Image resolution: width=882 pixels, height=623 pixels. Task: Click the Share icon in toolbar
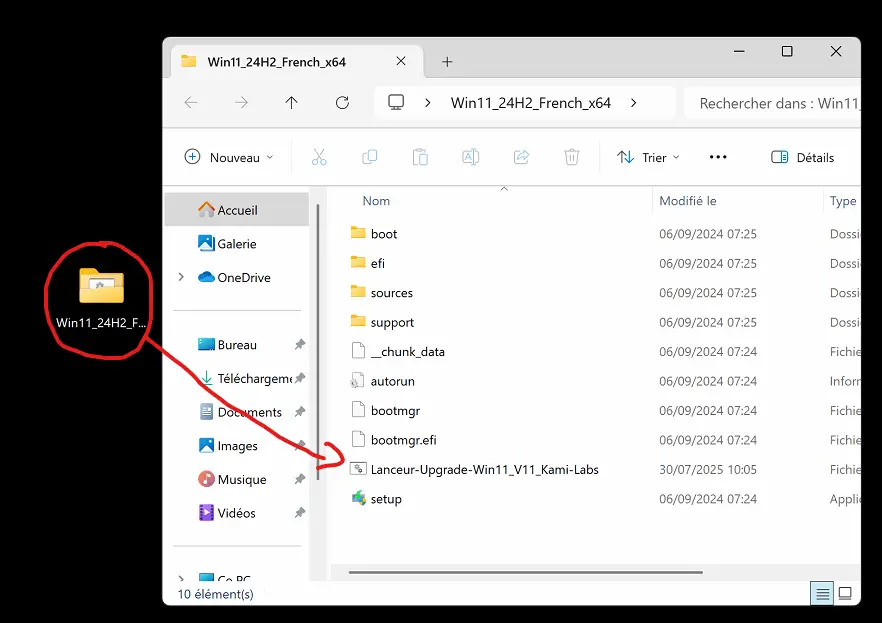tap(521, 157)
